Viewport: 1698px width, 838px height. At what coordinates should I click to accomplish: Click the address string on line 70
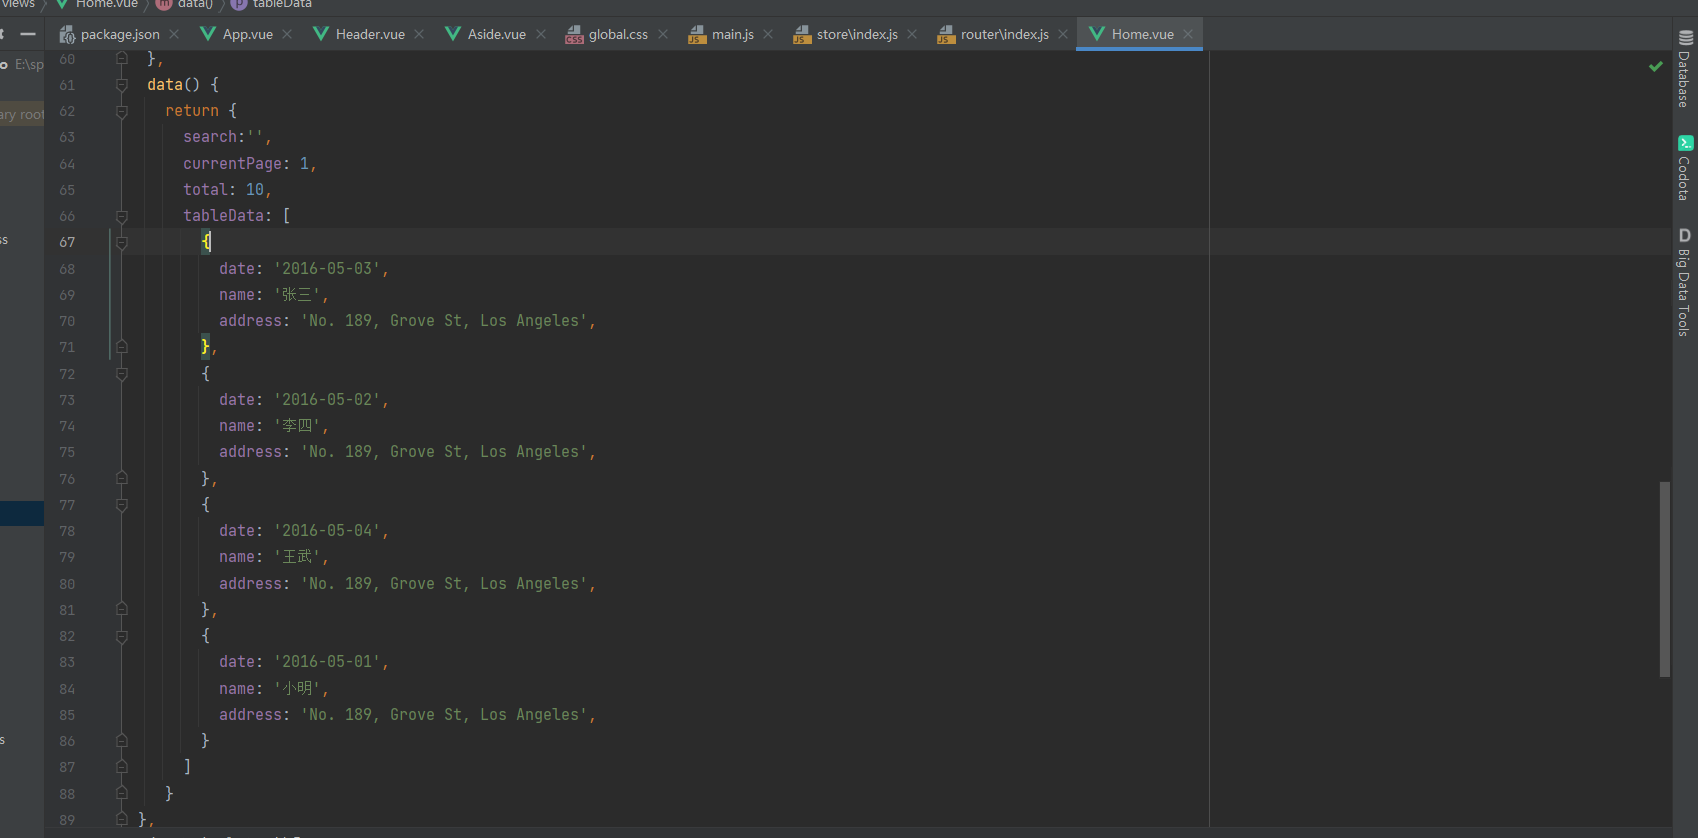tap(444, 321)
